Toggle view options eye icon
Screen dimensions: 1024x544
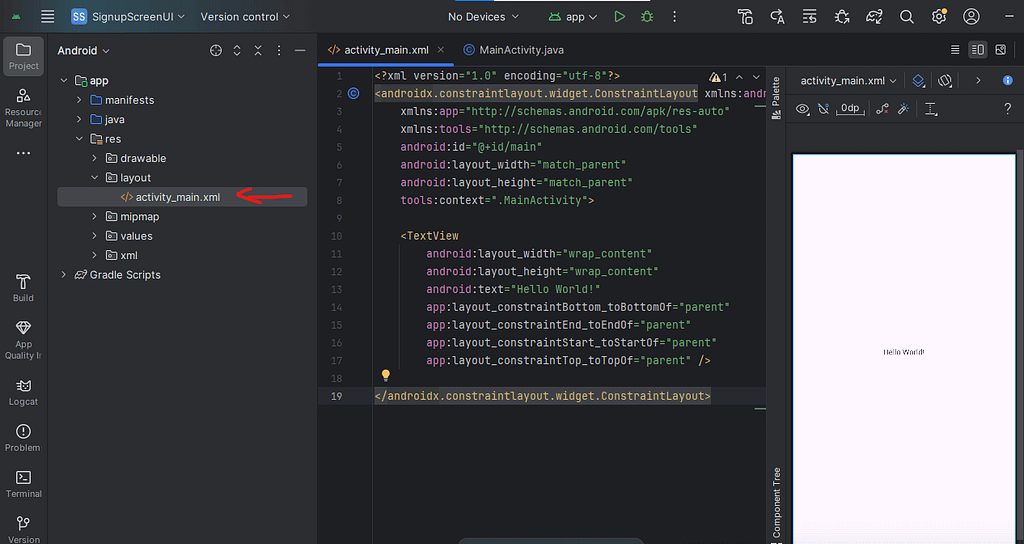tap(803, 109)
